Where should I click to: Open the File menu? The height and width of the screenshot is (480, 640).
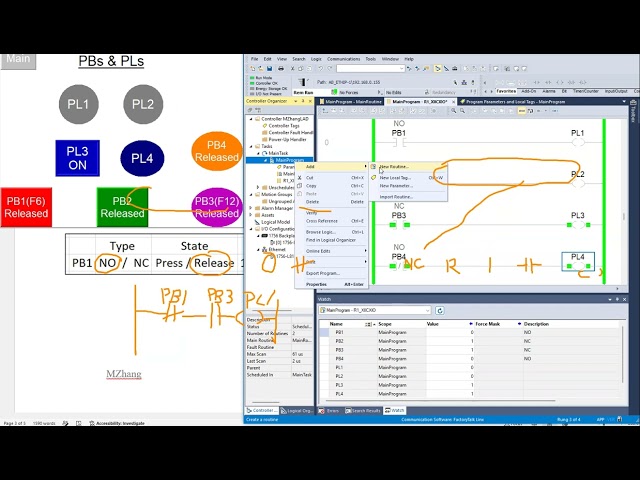(255, 59)
